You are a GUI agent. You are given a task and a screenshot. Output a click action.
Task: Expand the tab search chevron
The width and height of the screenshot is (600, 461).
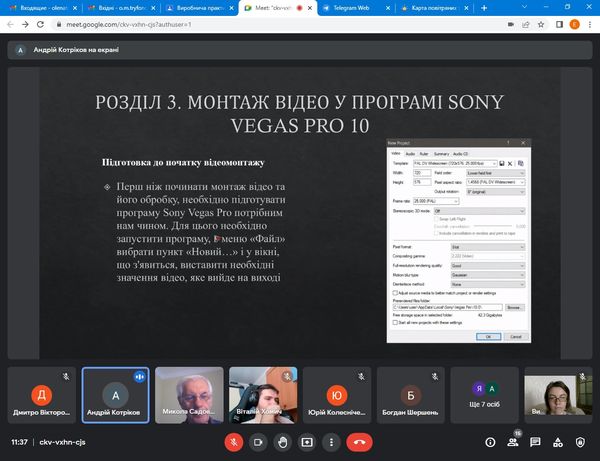coord(524,7)
